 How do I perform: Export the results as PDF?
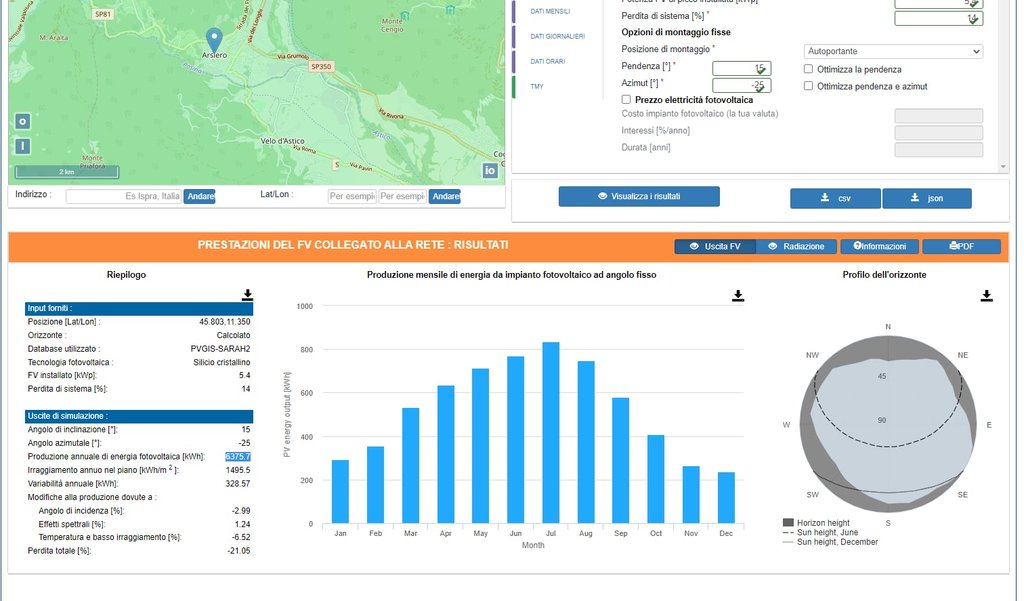(960, 246)
